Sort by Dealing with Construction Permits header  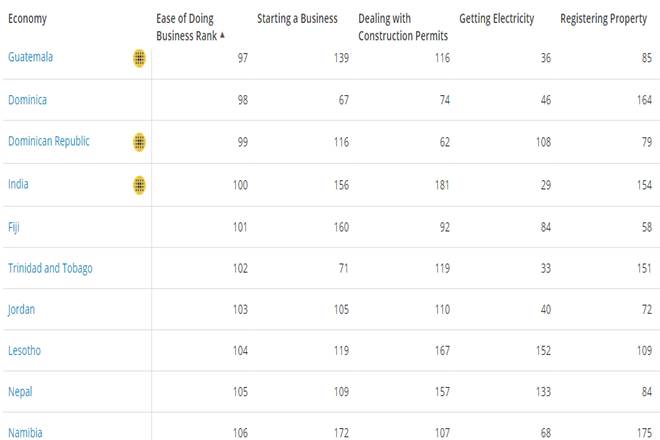click(403, 27)
